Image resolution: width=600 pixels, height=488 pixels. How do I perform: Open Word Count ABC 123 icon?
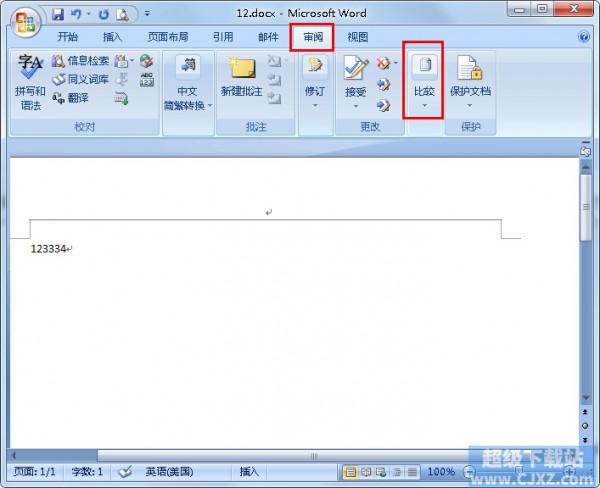[147, 80]
